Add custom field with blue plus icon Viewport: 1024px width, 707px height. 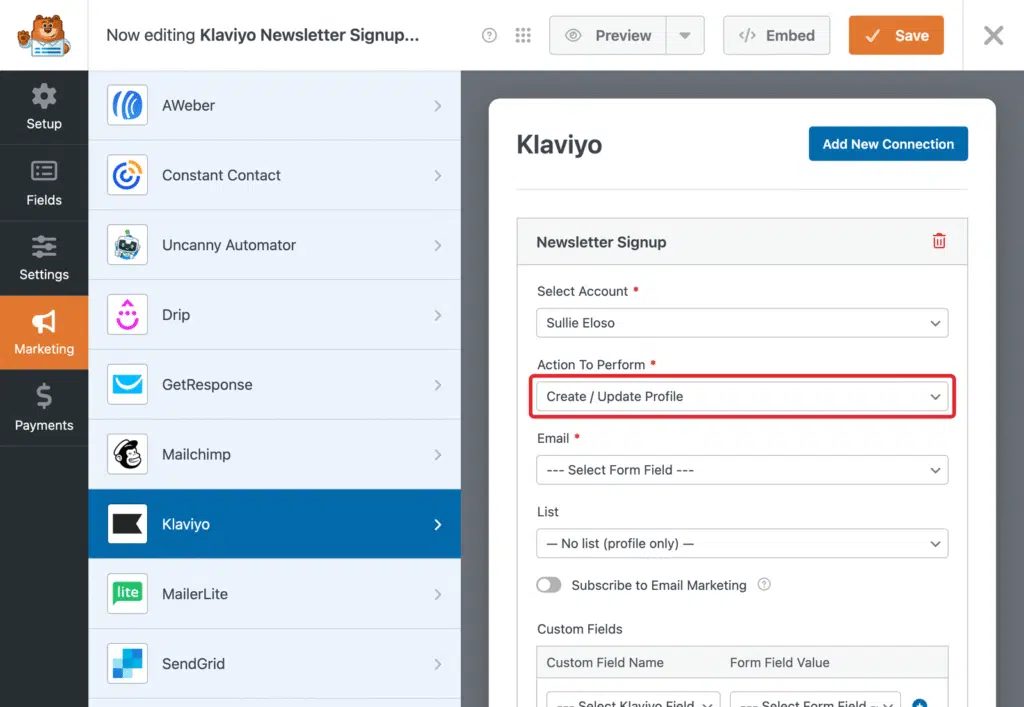click(920, 703)
